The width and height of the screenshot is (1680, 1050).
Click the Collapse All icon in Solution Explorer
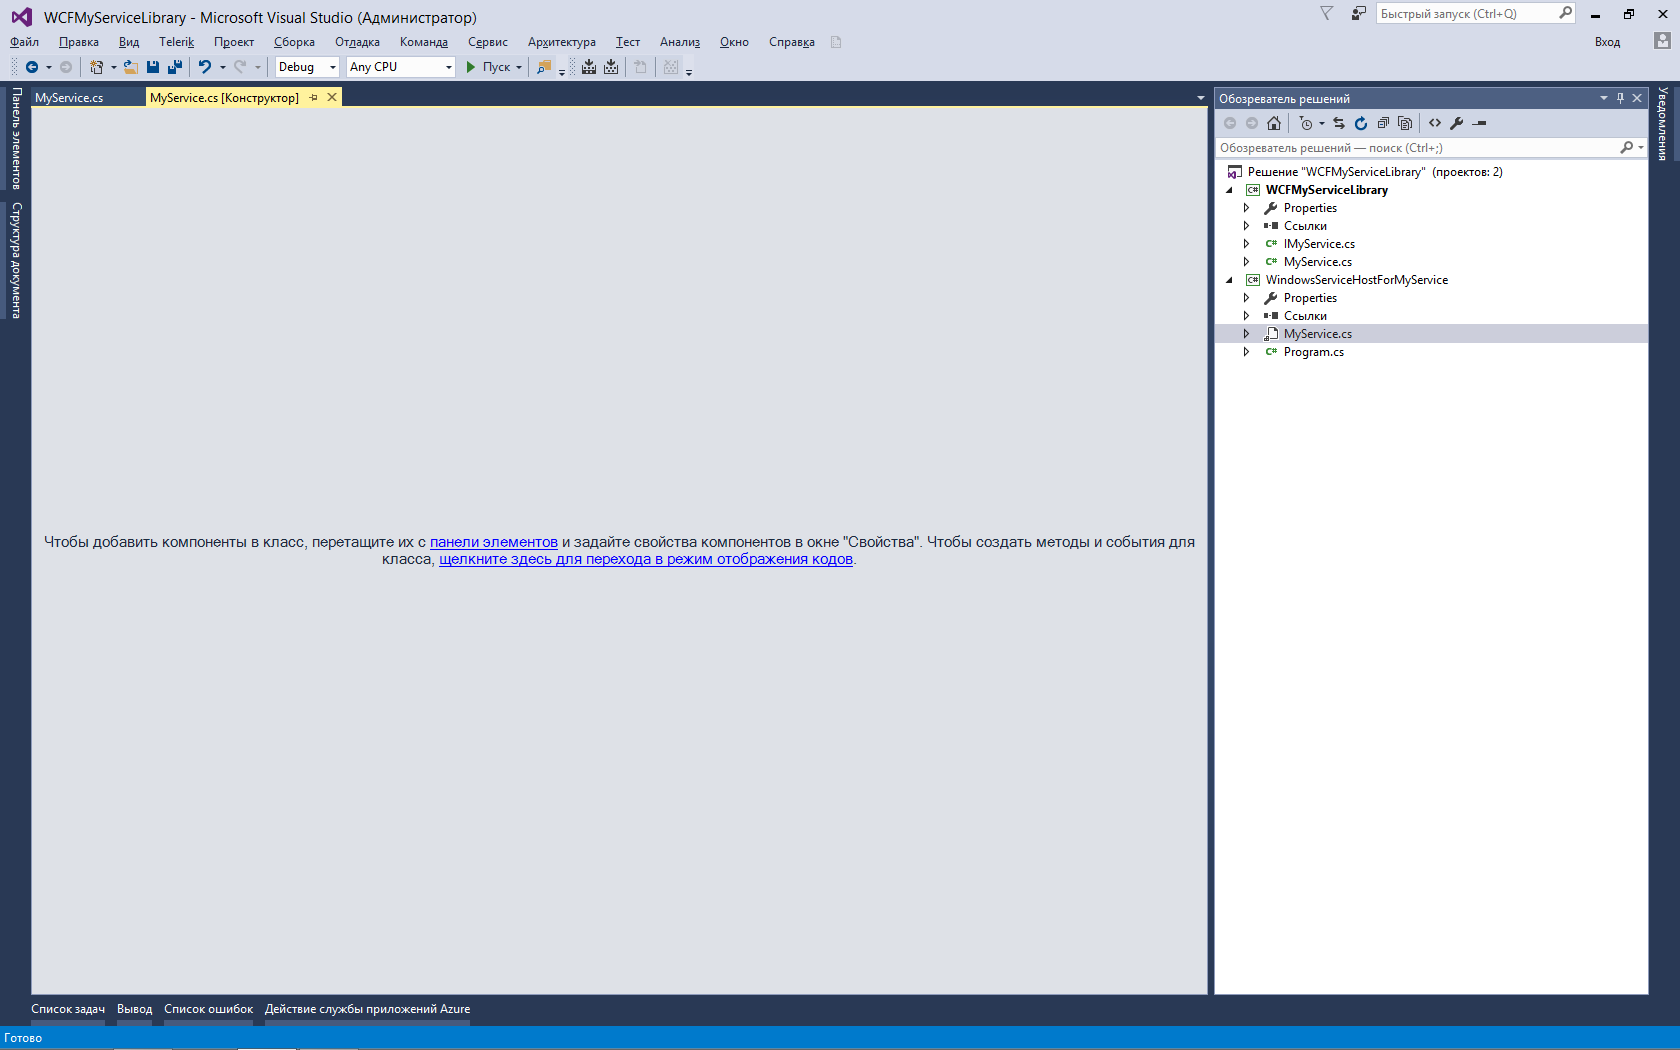tap(1383, 123)
